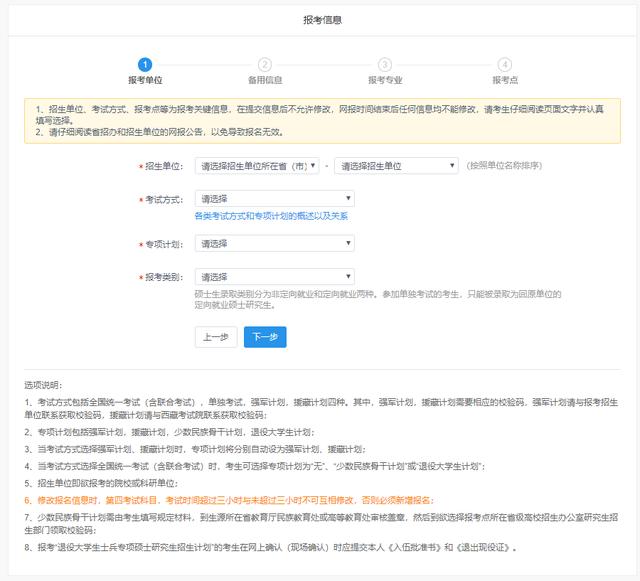
Task: Click notice line 2 请仔细阅读省招办
Action: tap(159, 132)
